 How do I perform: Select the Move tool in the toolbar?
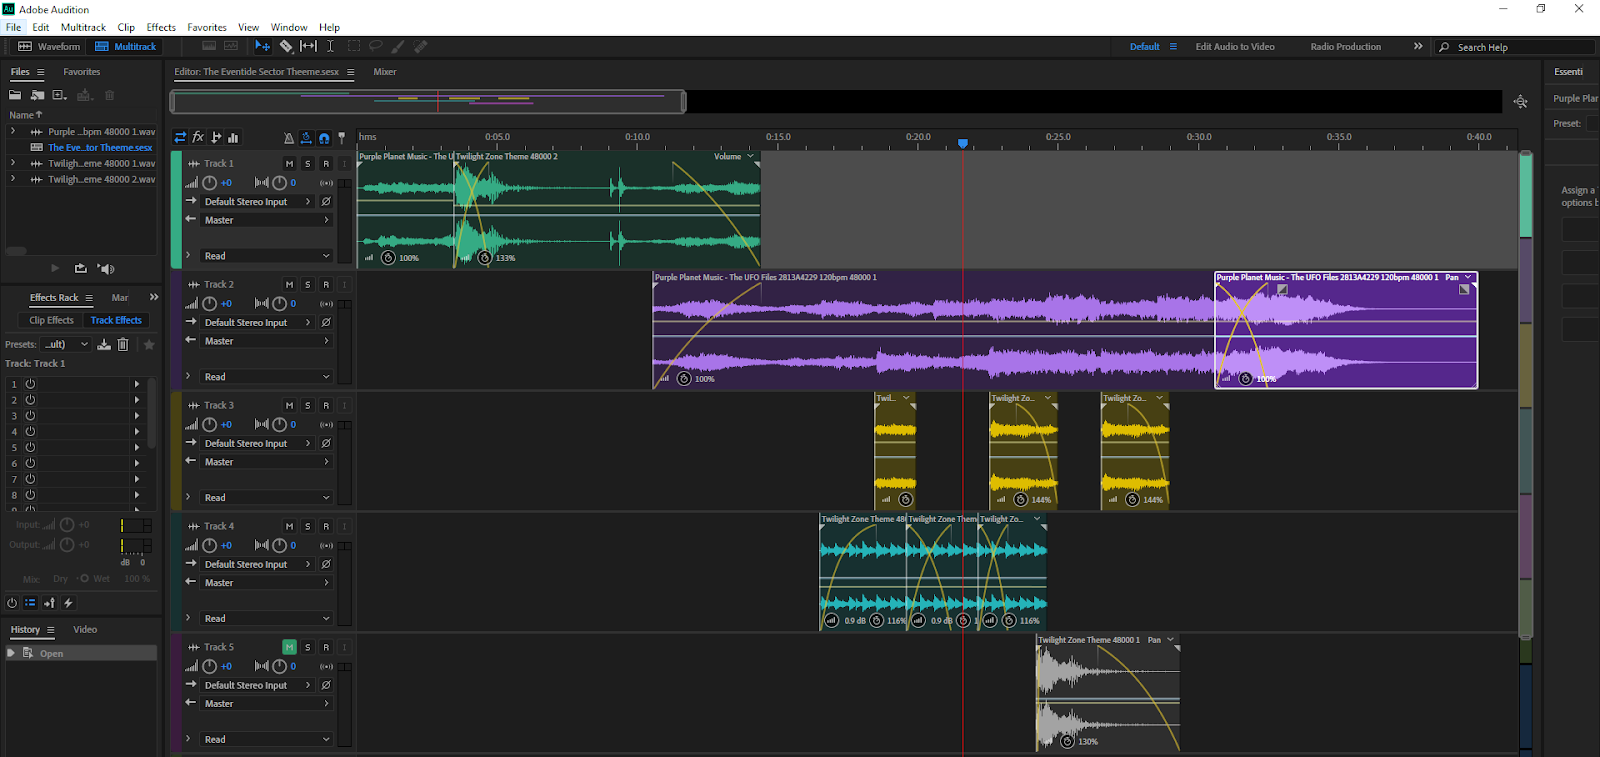tap(262, 46)
